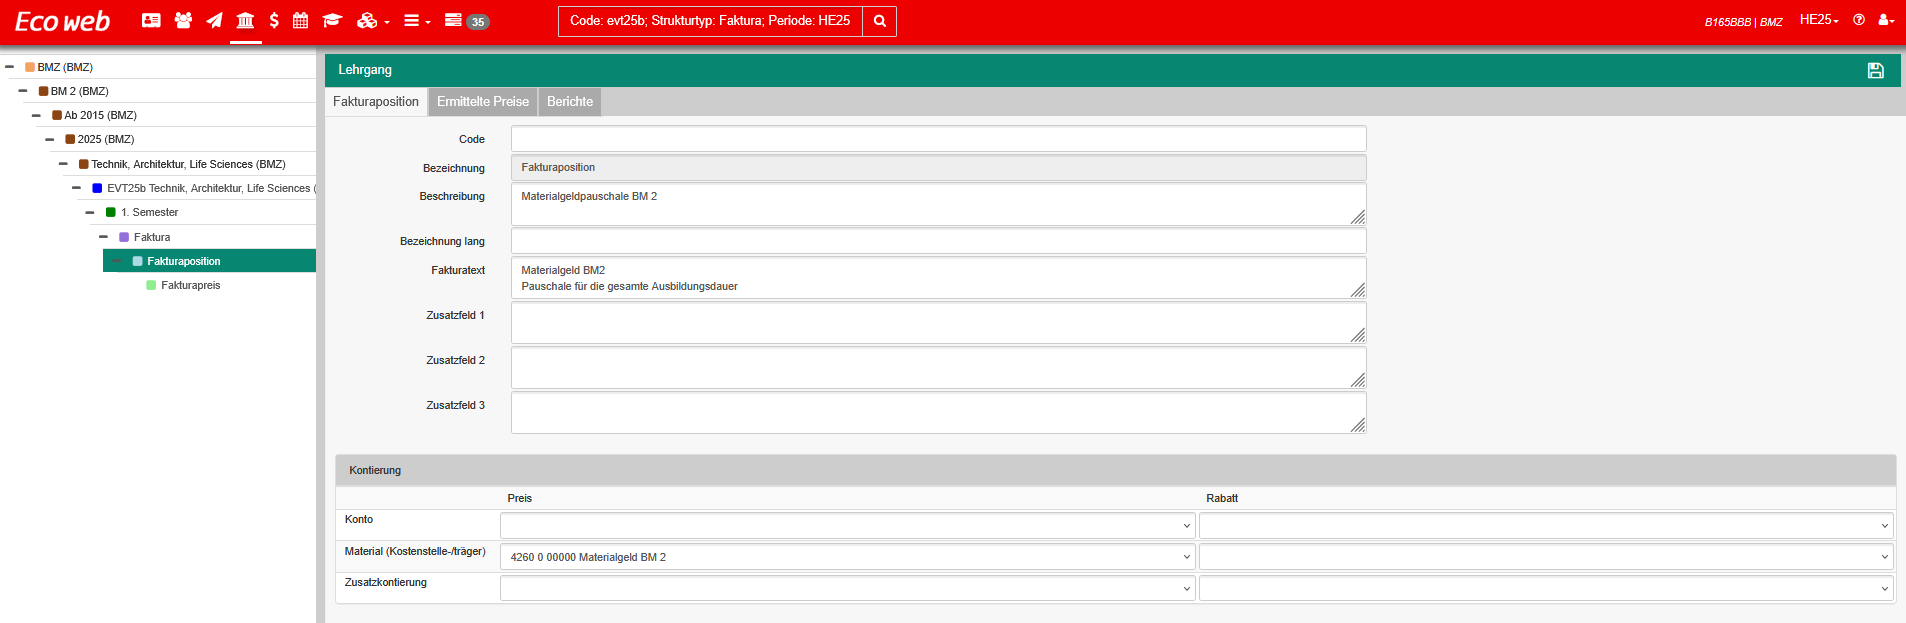Click the Eco web logo
The image size is (1906, 623).
tap(62, 21)
